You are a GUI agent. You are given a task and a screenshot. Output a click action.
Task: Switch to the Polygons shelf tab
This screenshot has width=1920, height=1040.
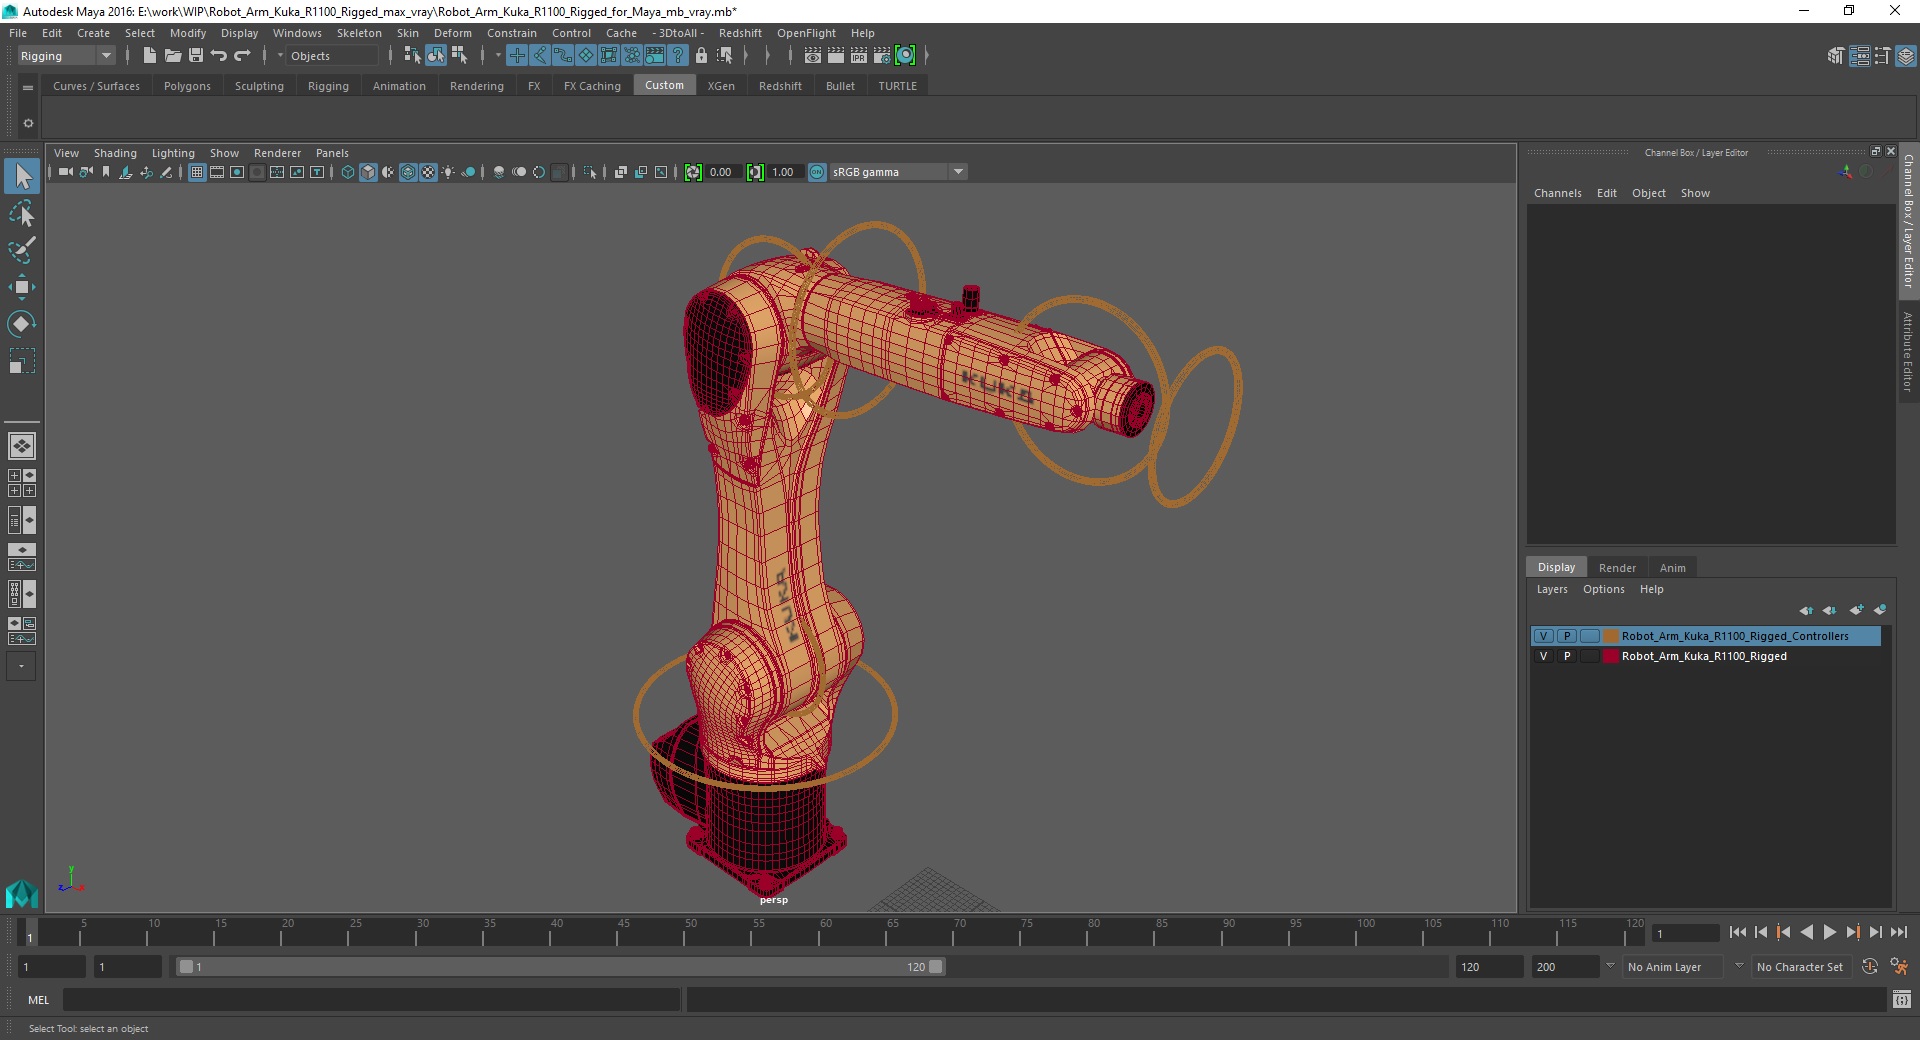click(x=187, y=86)
